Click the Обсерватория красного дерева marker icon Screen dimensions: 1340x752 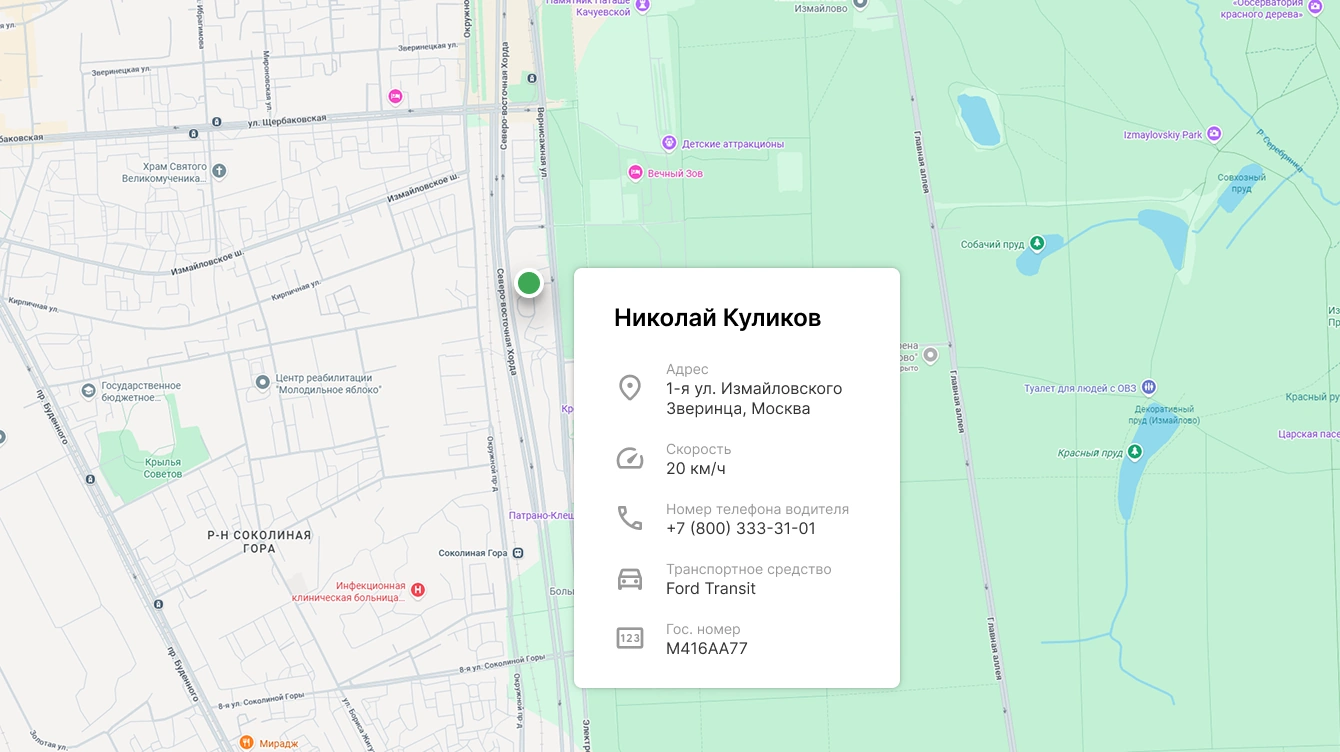(x=1314, y=4)
